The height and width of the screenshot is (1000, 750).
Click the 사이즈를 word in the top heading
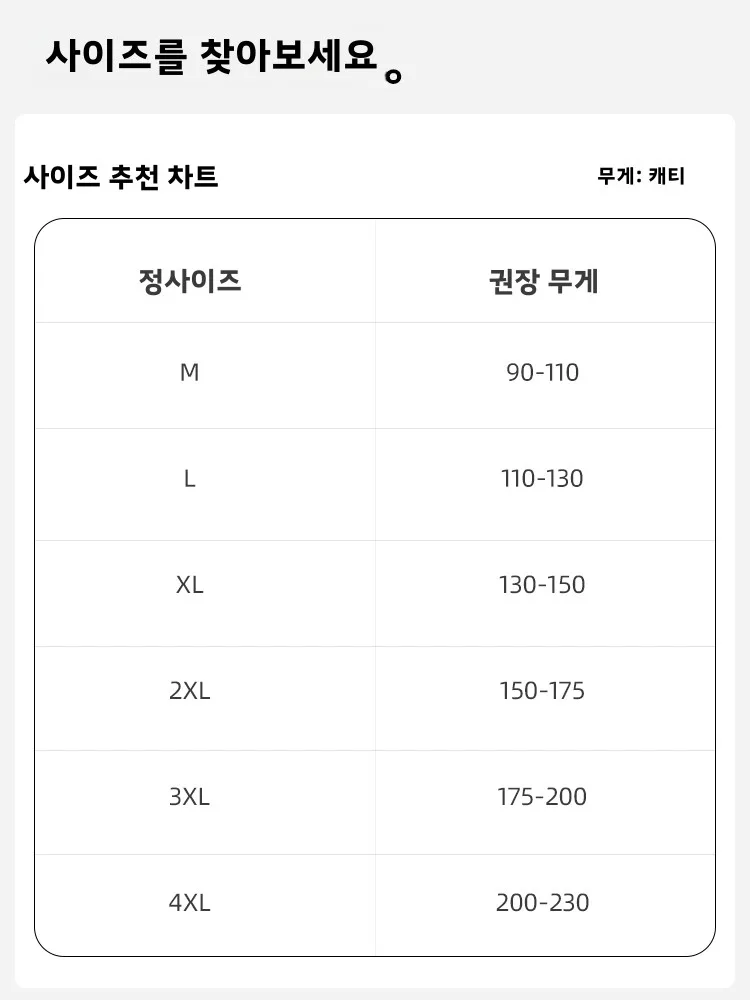(x=116, y=55)
